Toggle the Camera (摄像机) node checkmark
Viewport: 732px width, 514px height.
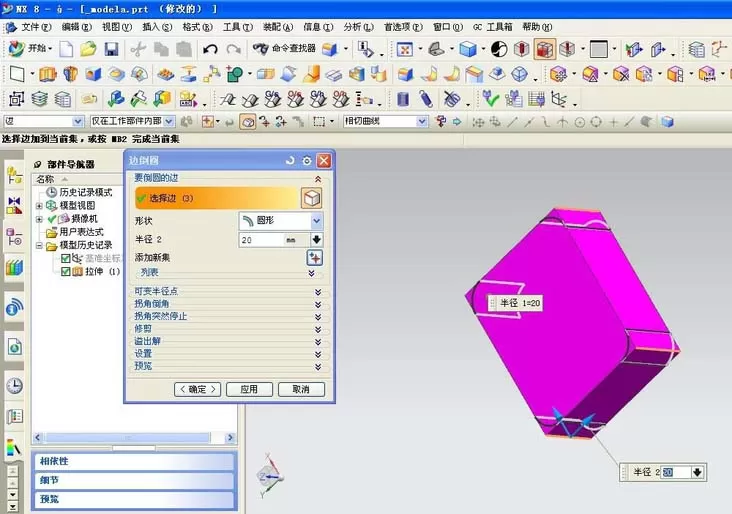click(x=52, y=218)
